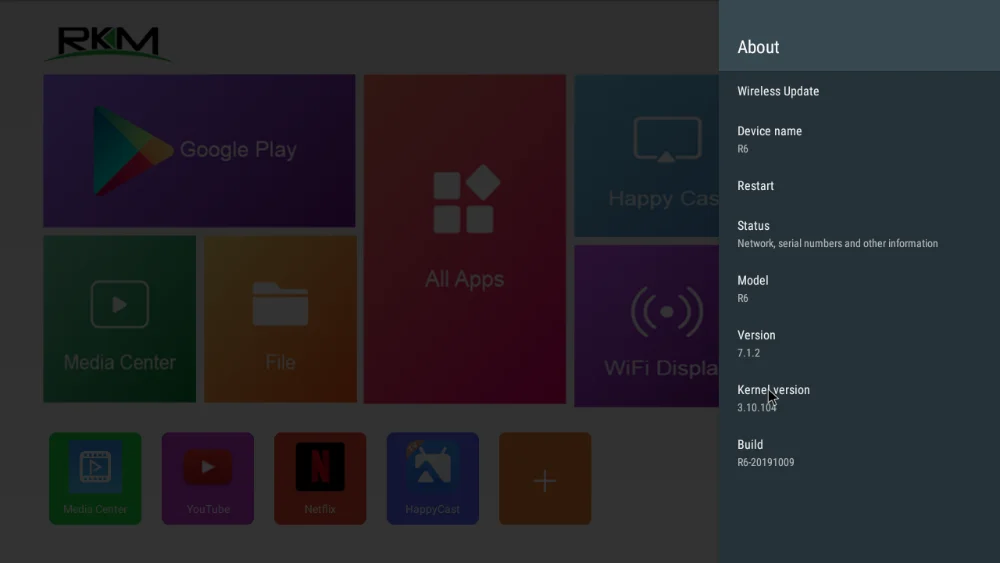This screenshot has width=1000, height=563.
Task: Open the Google Play tile
Action: pos(199,150)
